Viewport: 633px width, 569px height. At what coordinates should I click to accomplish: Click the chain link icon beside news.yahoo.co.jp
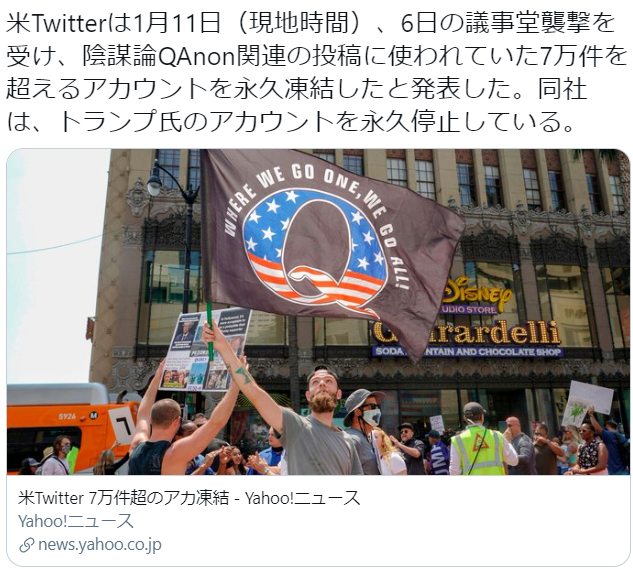coord(27,545)
